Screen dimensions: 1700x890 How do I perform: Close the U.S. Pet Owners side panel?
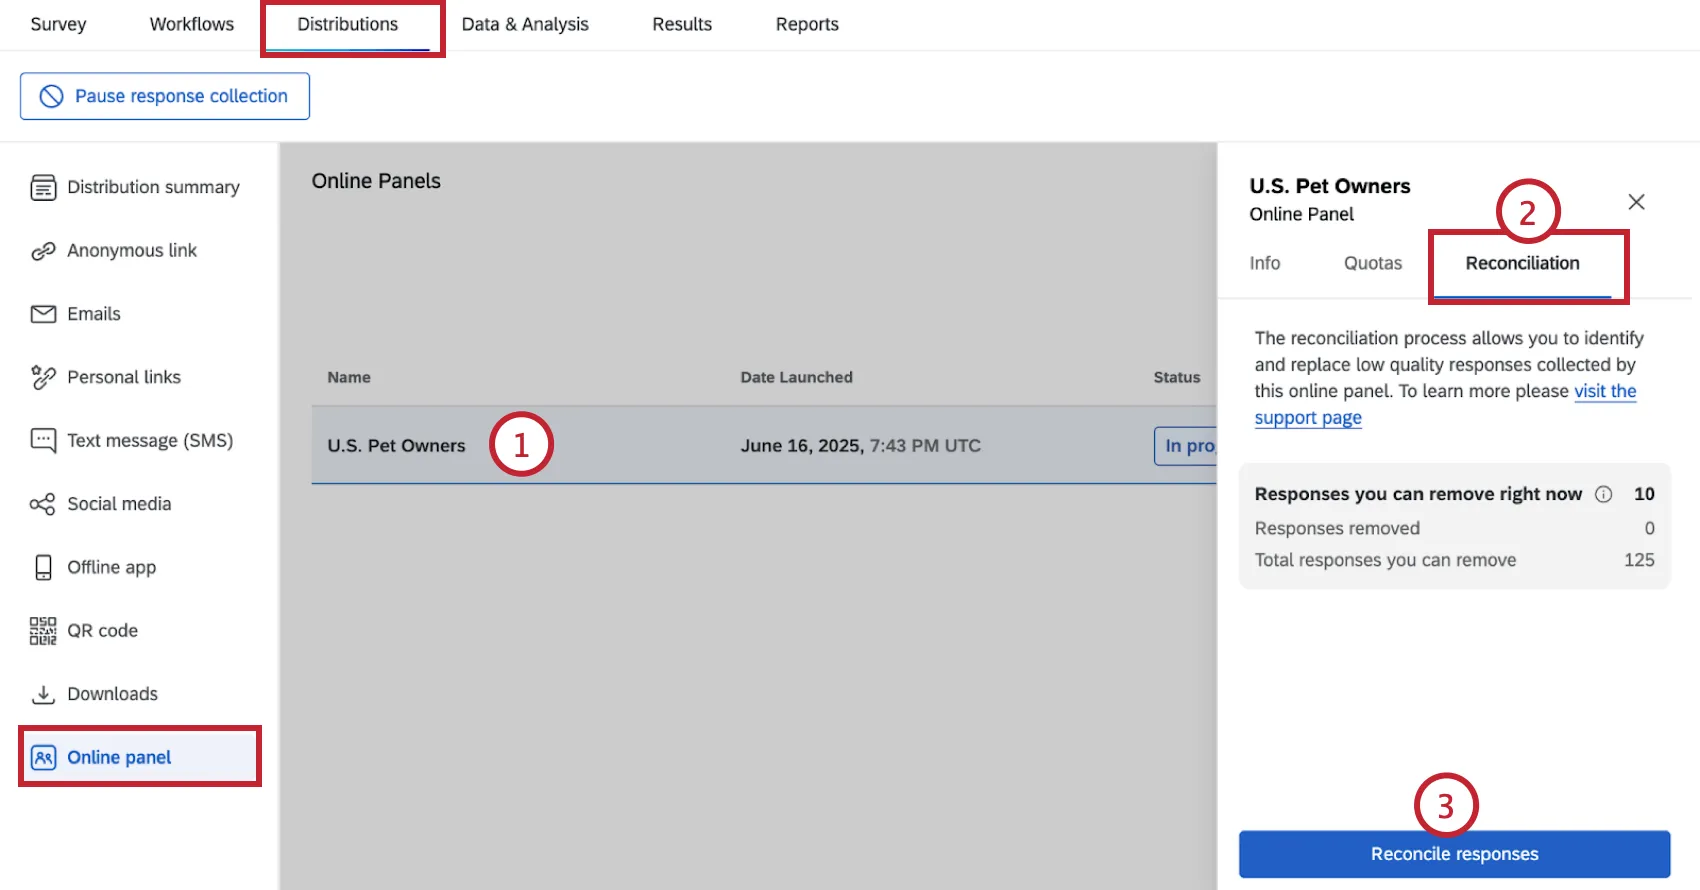coord(1636,202)
